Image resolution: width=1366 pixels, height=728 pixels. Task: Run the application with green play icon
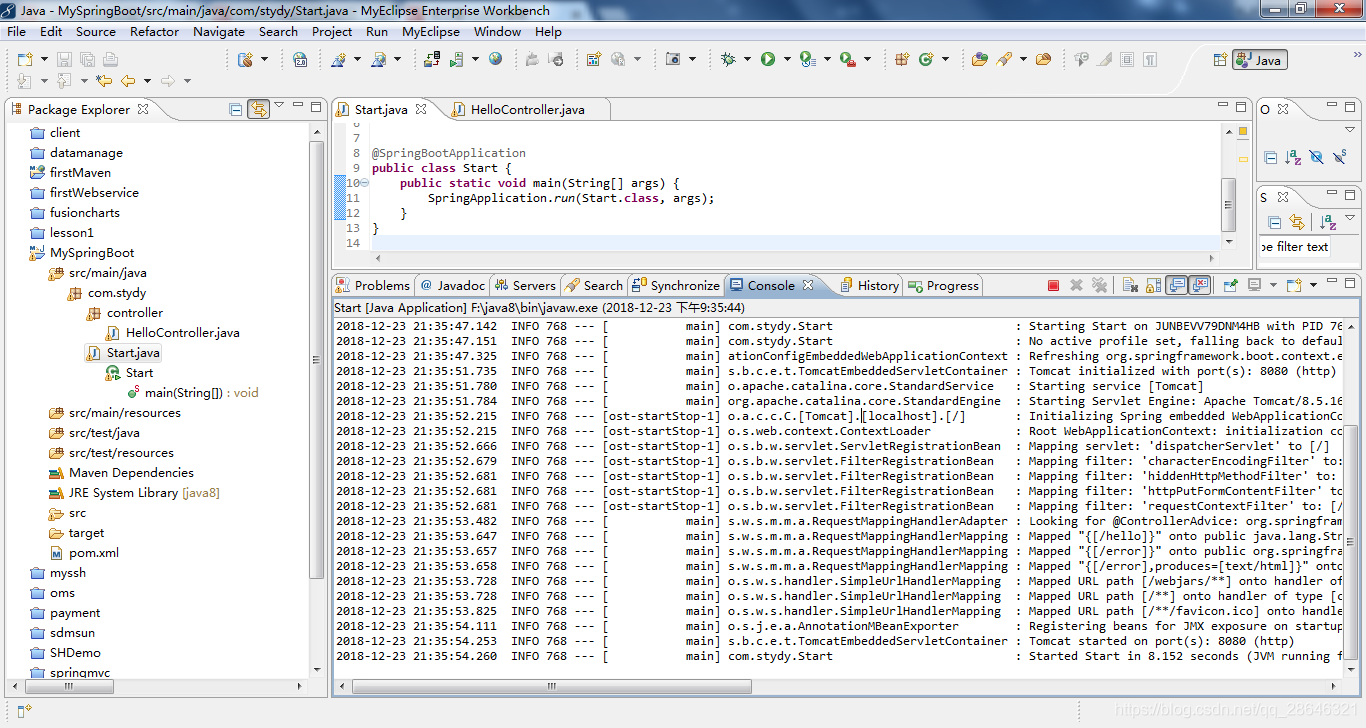(768, 59)
